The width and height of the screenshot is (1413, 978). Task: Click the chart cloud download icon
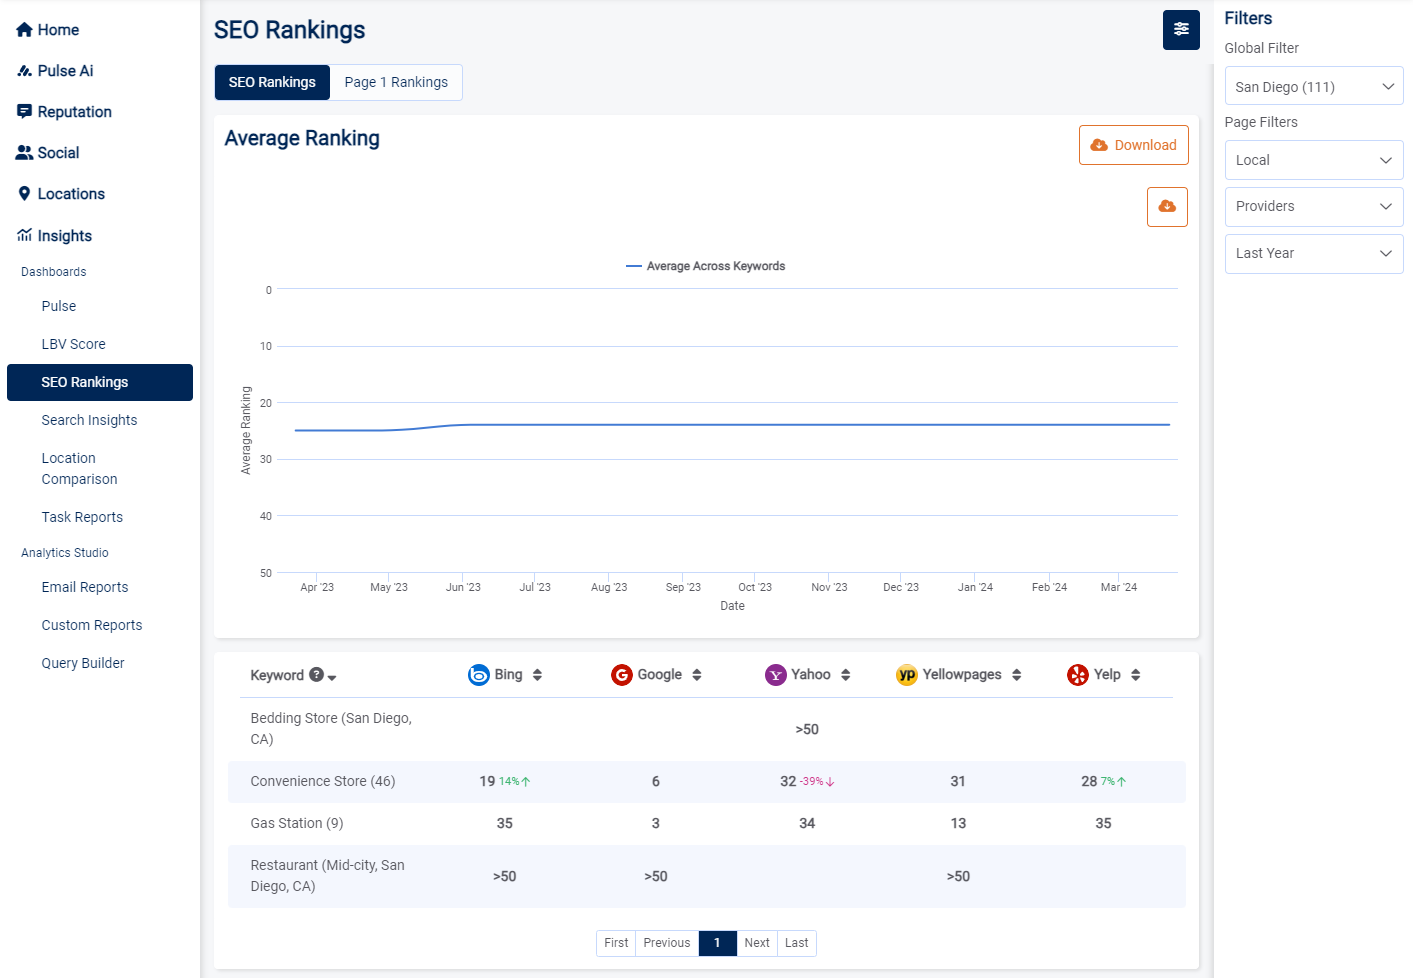click(1167, 207)
